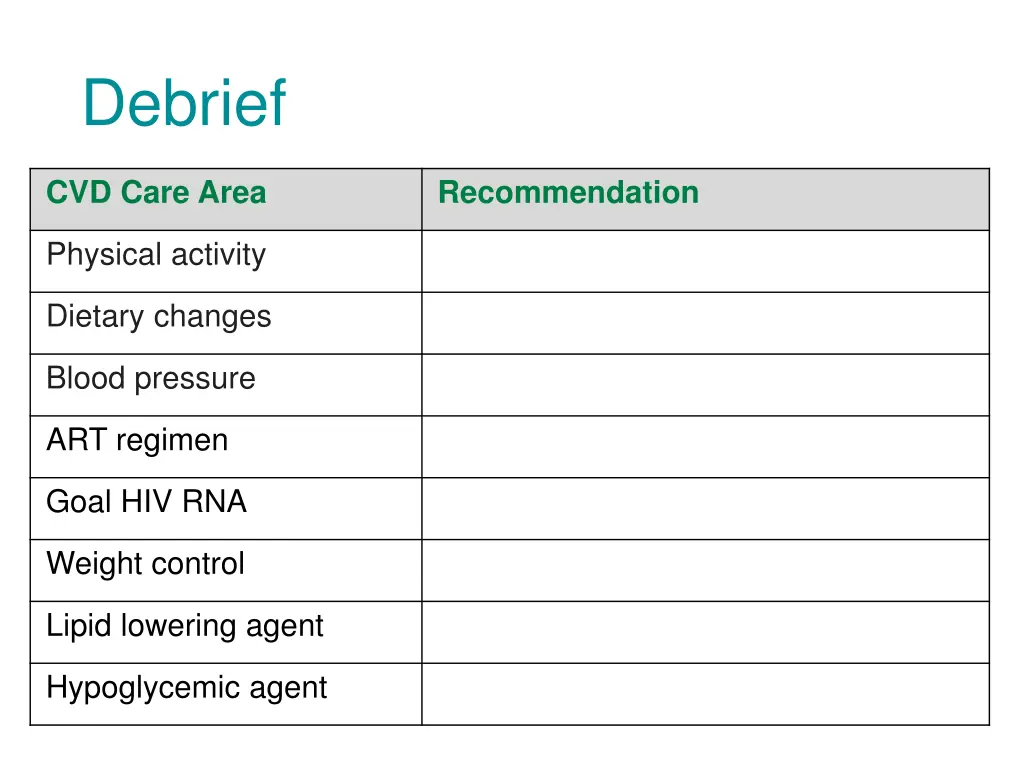
Task: Click the Weight control cell
Action: click(x=226, y=570)
